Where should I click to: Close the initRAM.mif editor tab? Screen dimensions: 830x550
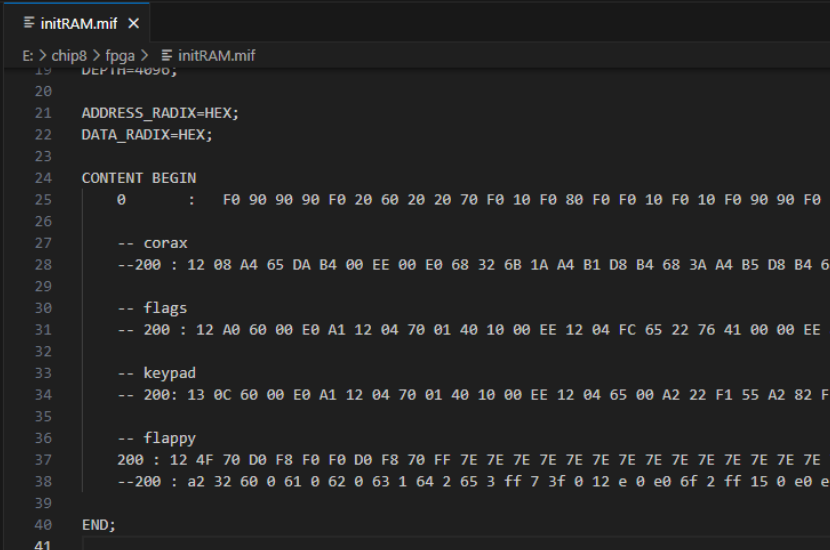coord(134,23)
